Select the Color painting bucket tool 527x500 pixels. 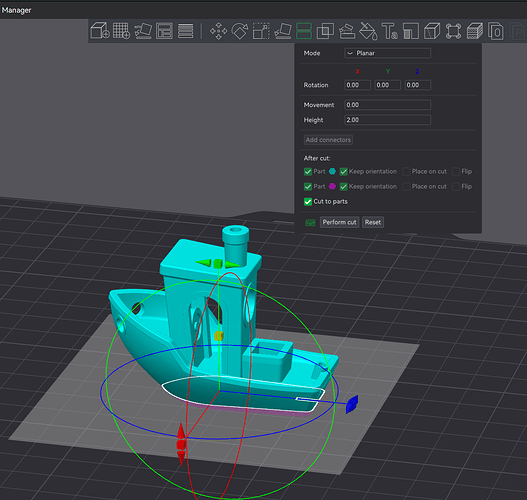click(x=368, y=31)
